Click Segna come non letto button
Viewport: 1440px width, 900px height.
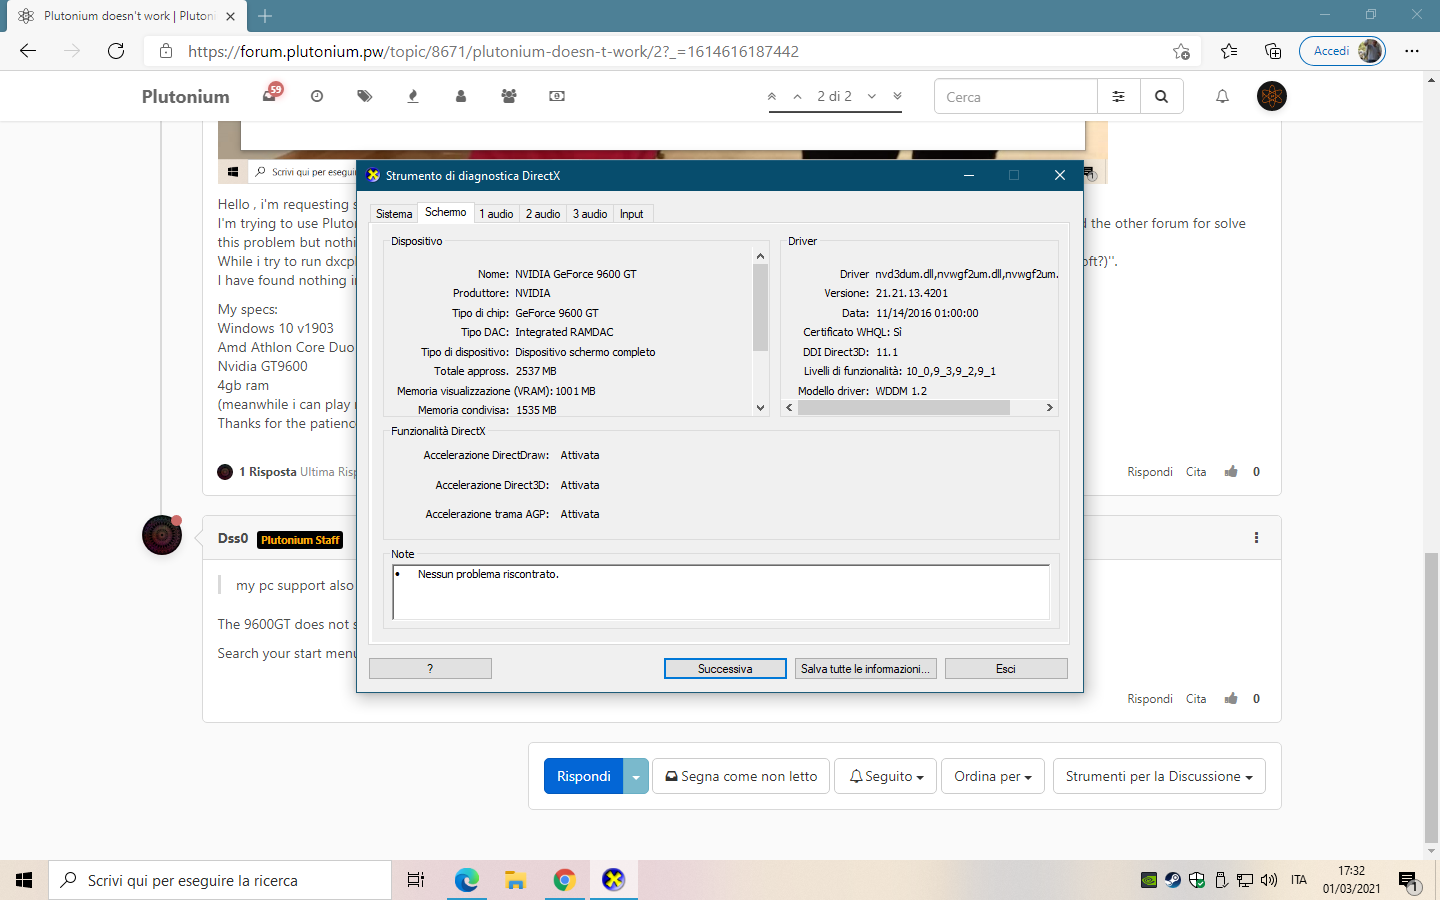click(741, 776)
